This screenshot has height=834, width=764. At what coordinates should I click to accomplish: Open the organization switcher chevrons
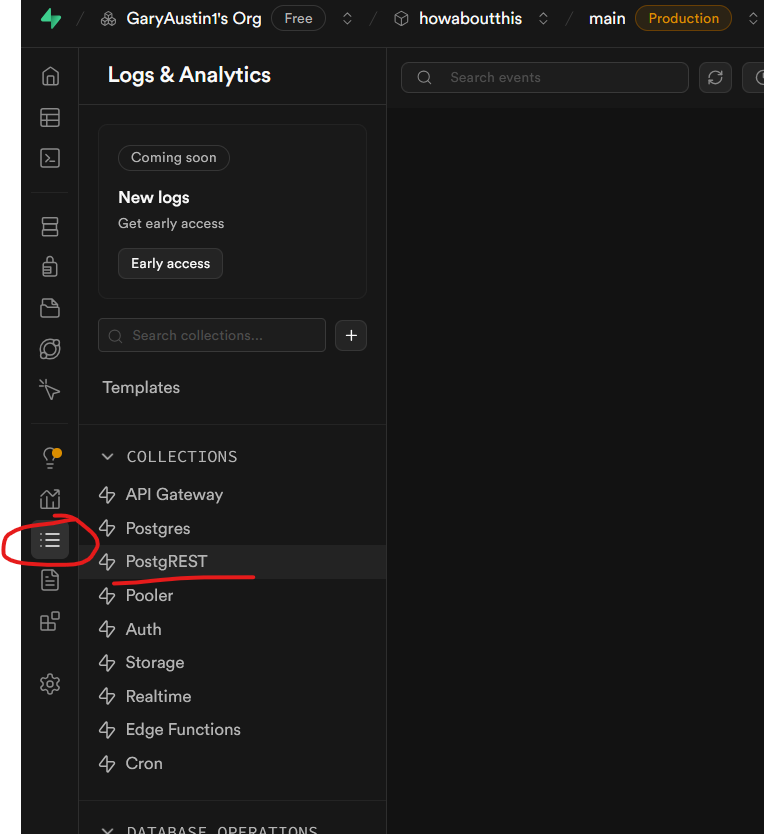pyautogui.click(x=347, y=19)
